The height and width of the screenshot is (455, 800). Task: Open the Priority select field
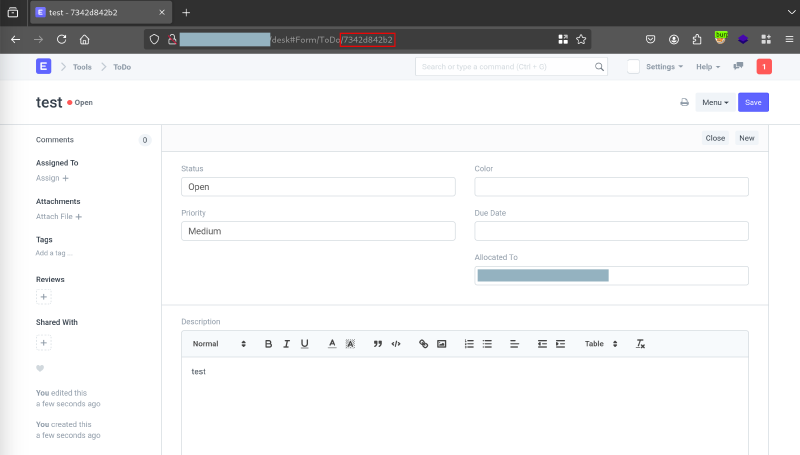coord(318,231)
